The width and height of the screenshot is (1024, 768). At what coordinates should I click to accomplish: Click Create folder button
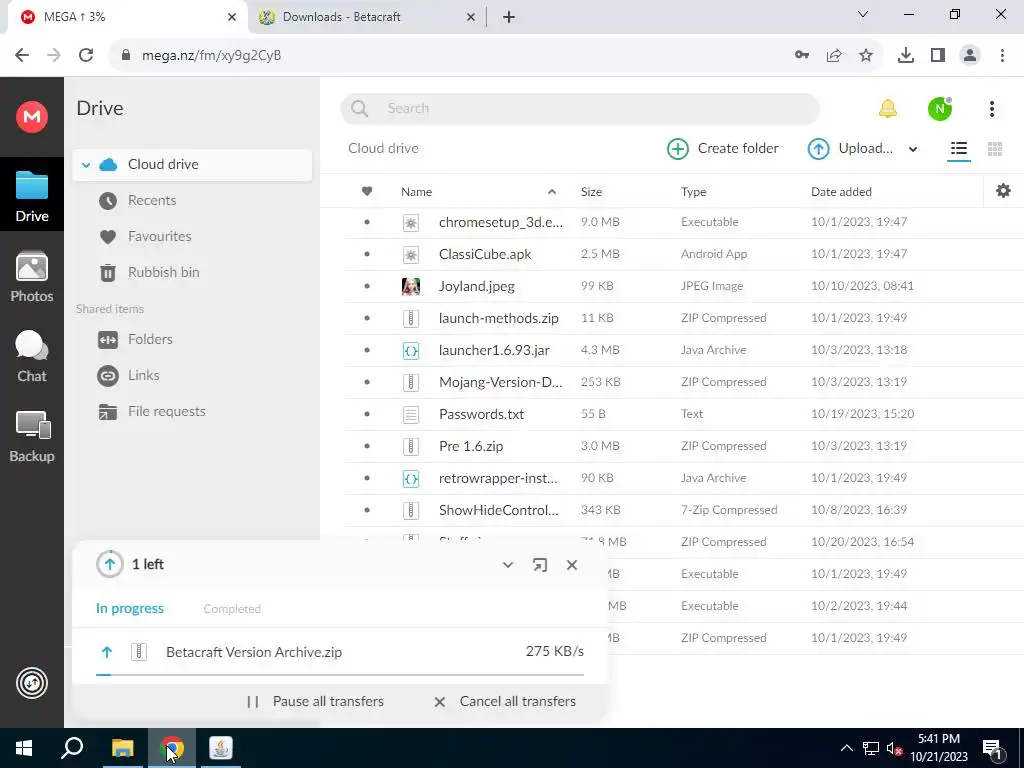tap(722, 149)
